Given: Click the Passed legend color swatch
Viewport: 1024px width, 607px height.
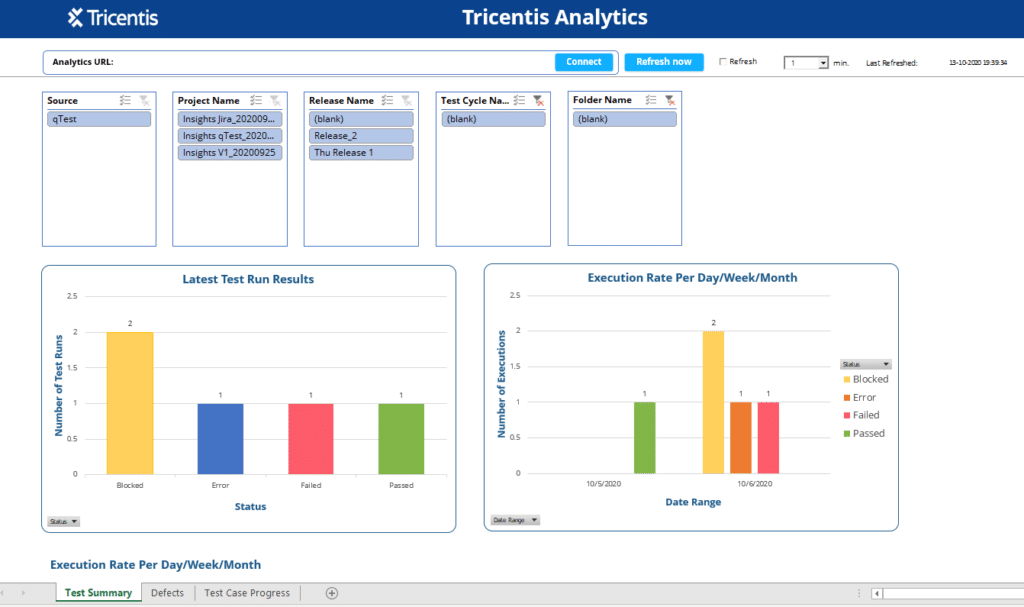Looking at the screenshot, I should (x=847, y=433).
